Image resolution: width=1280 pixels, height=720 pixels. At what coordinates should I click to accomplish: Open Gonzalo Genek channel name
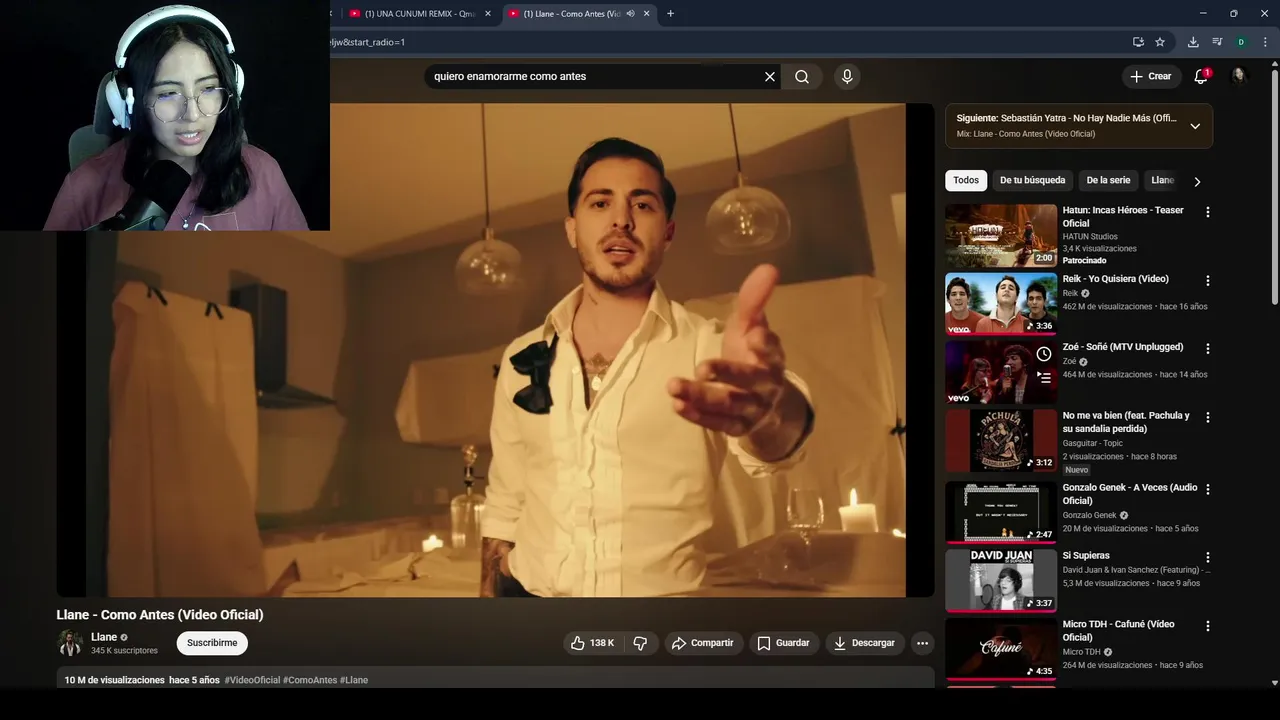1089,515
